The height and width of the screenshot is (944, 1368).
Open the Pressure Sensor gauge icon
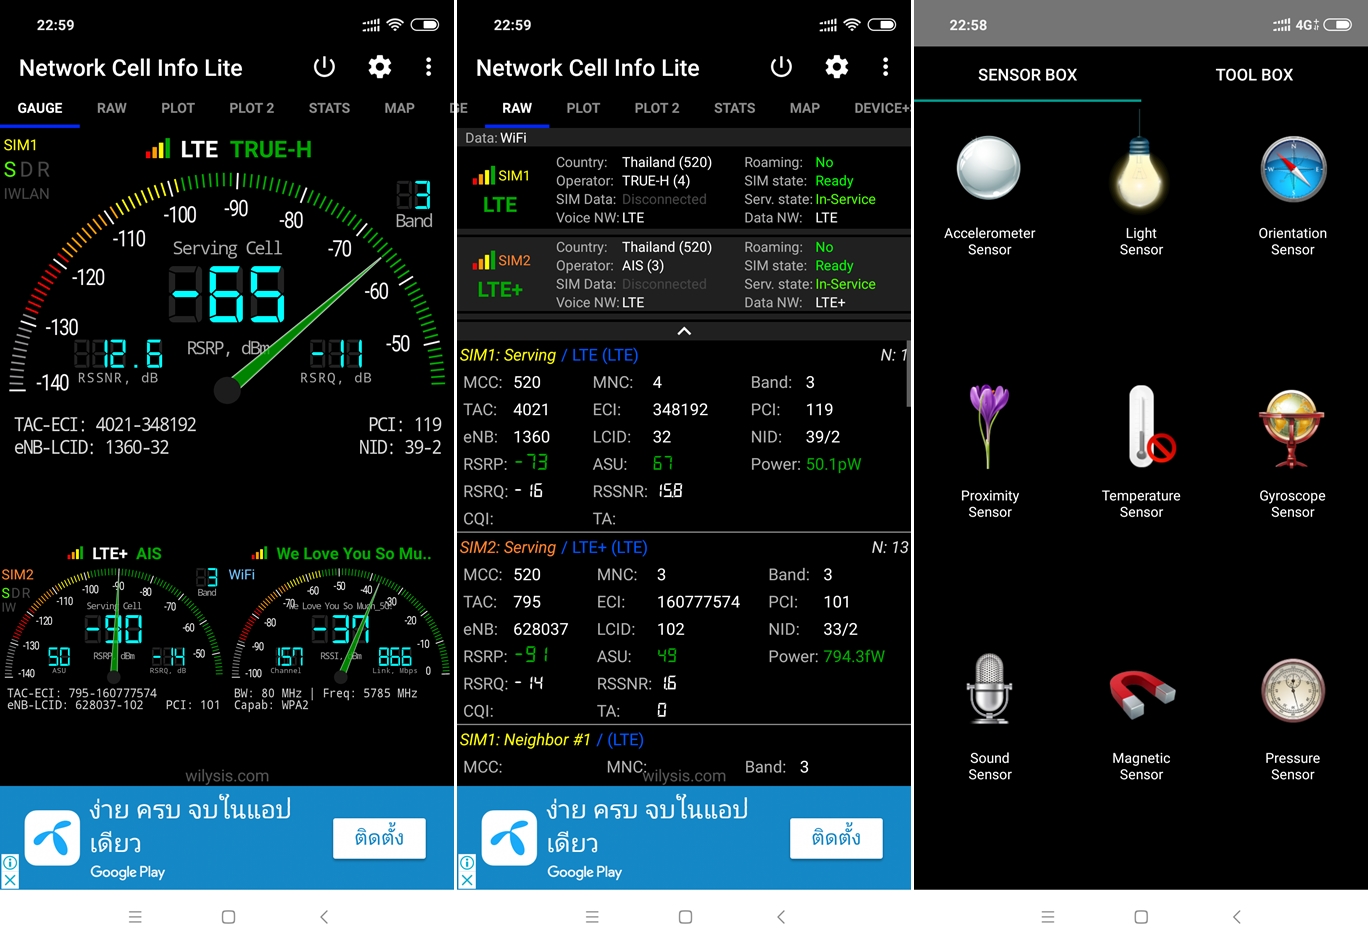(x=1292, y=691)
